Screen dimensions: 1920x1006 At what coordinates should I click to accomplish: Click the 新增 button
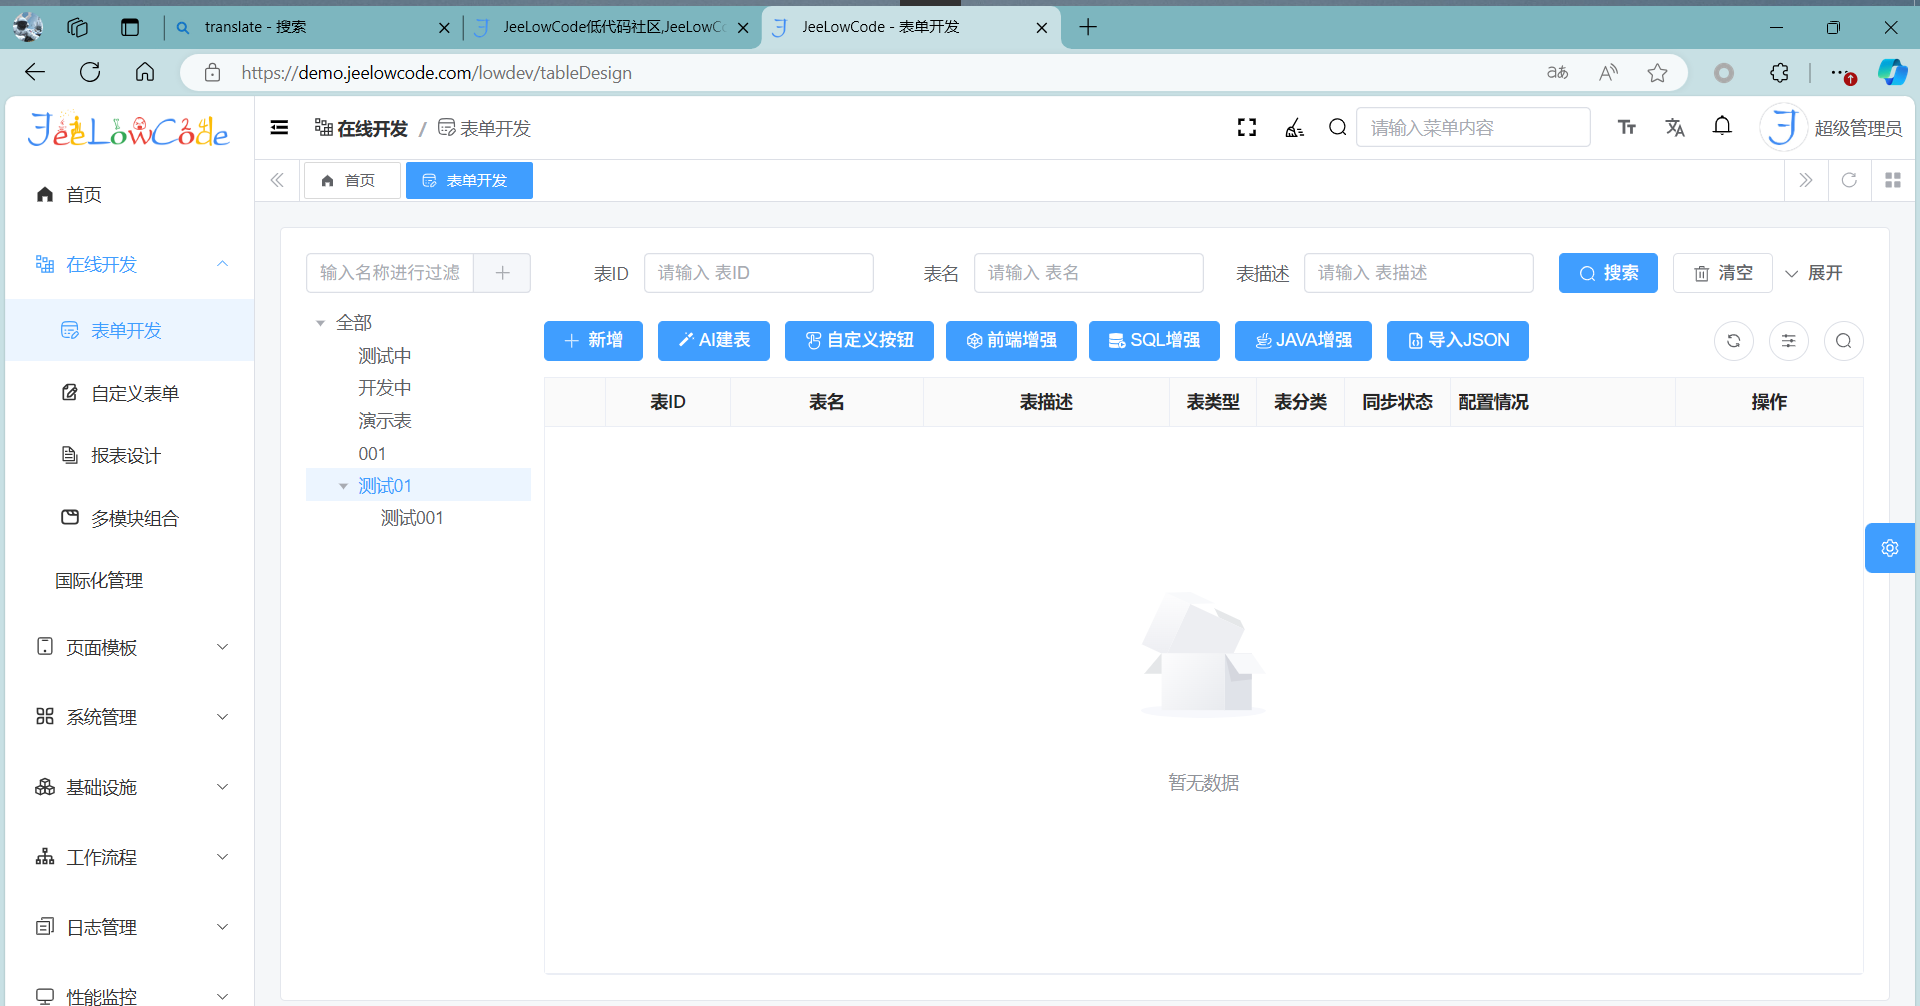tap(593, 341)
